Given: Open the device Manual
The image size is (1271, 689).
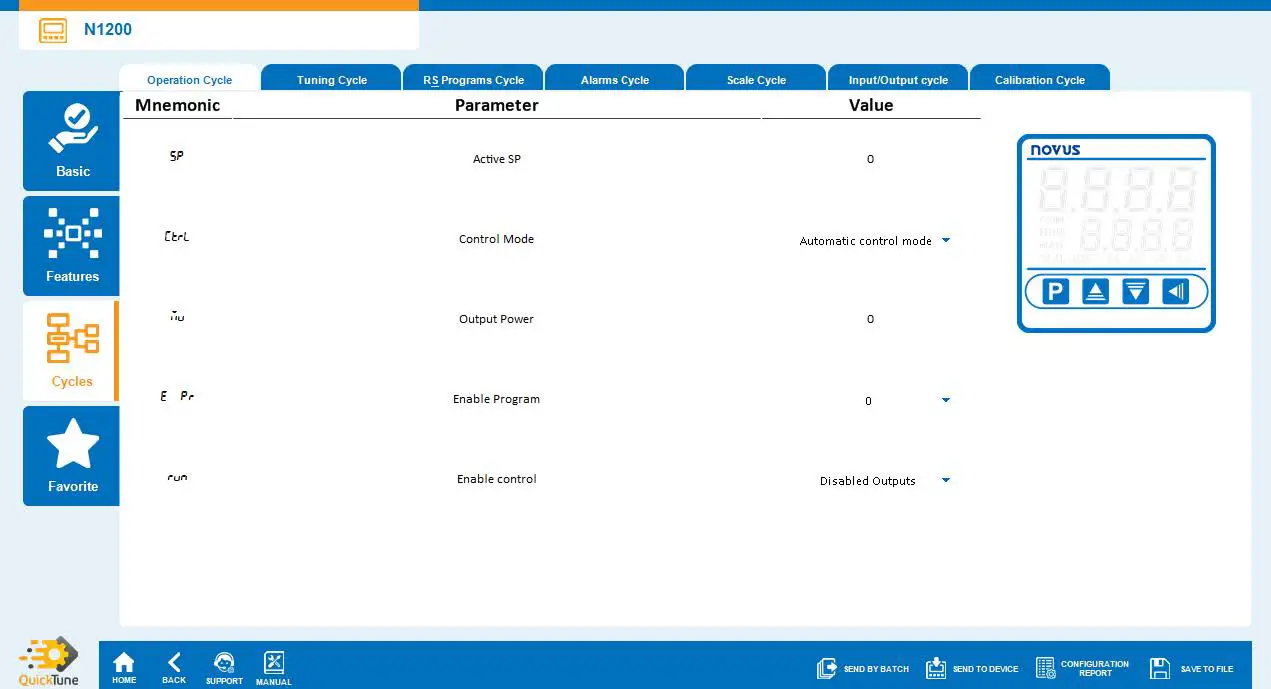Looking at the screenshot, I should coord(273,665).
